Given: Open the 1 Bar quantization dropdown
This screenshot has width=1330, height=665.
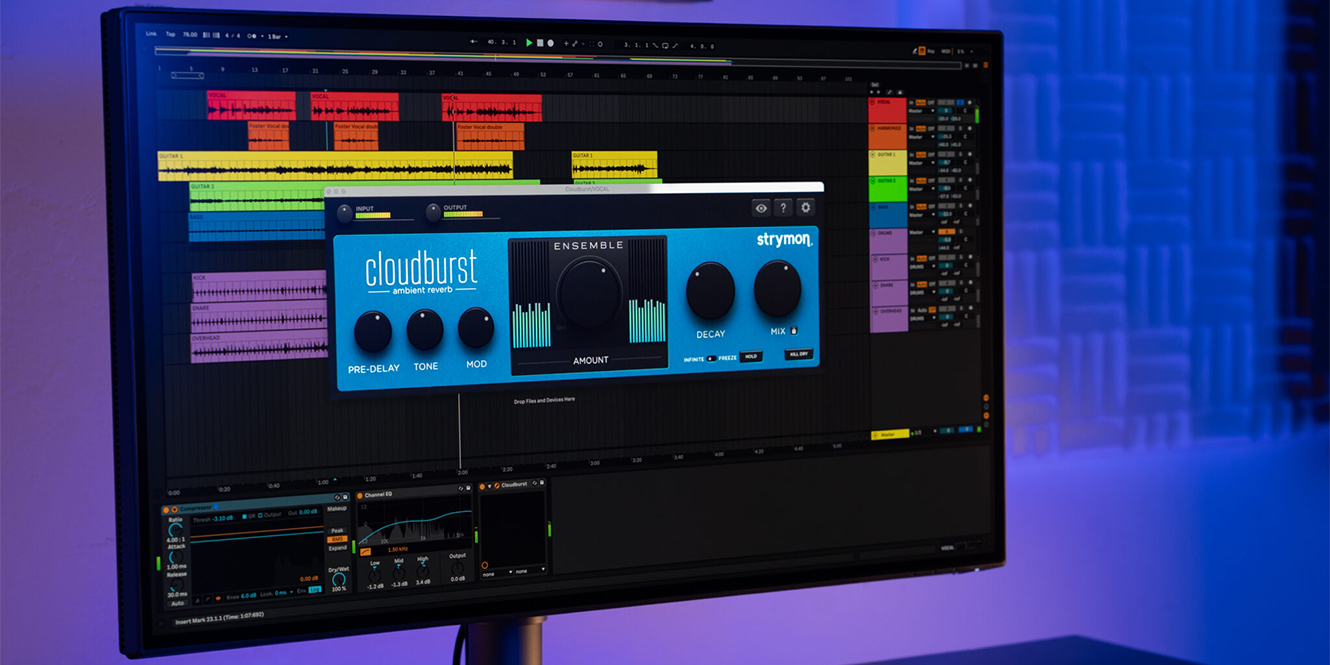Looking at the screenshot, I should pyautogui.click(x=277, y=37).
